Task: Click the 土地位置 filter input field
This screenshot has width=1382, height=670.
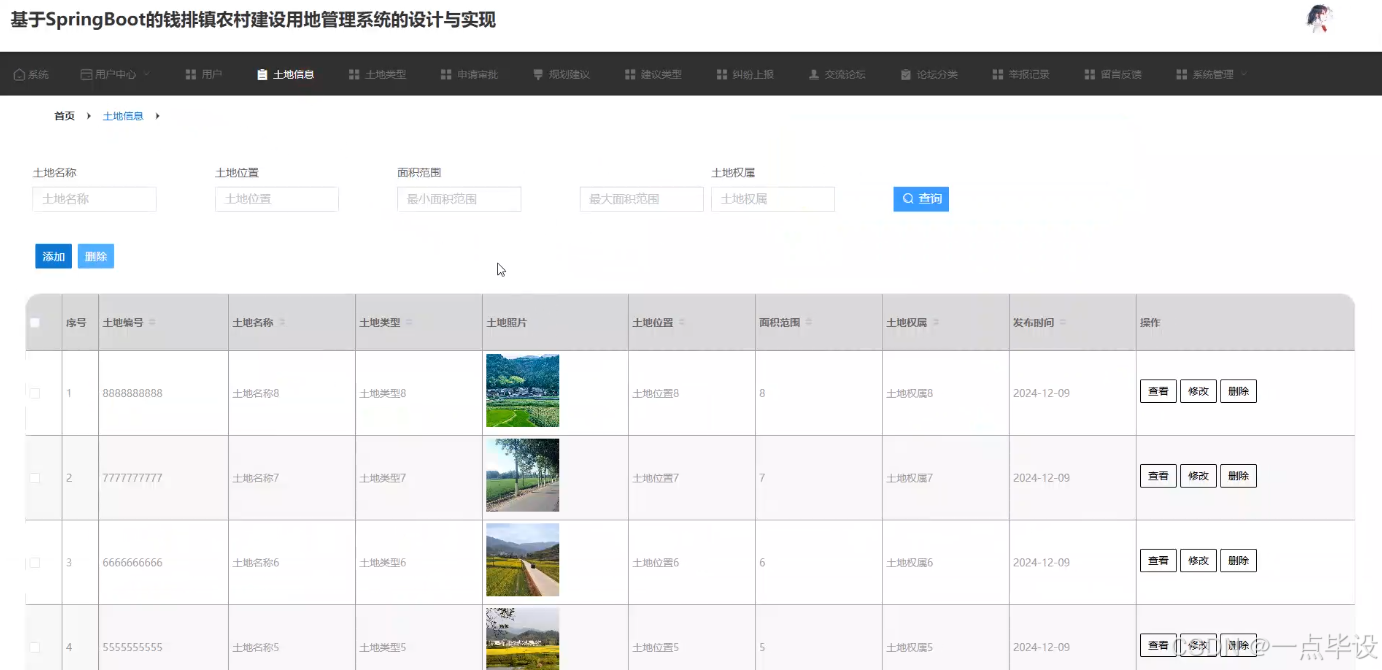Action: (277, 199)
